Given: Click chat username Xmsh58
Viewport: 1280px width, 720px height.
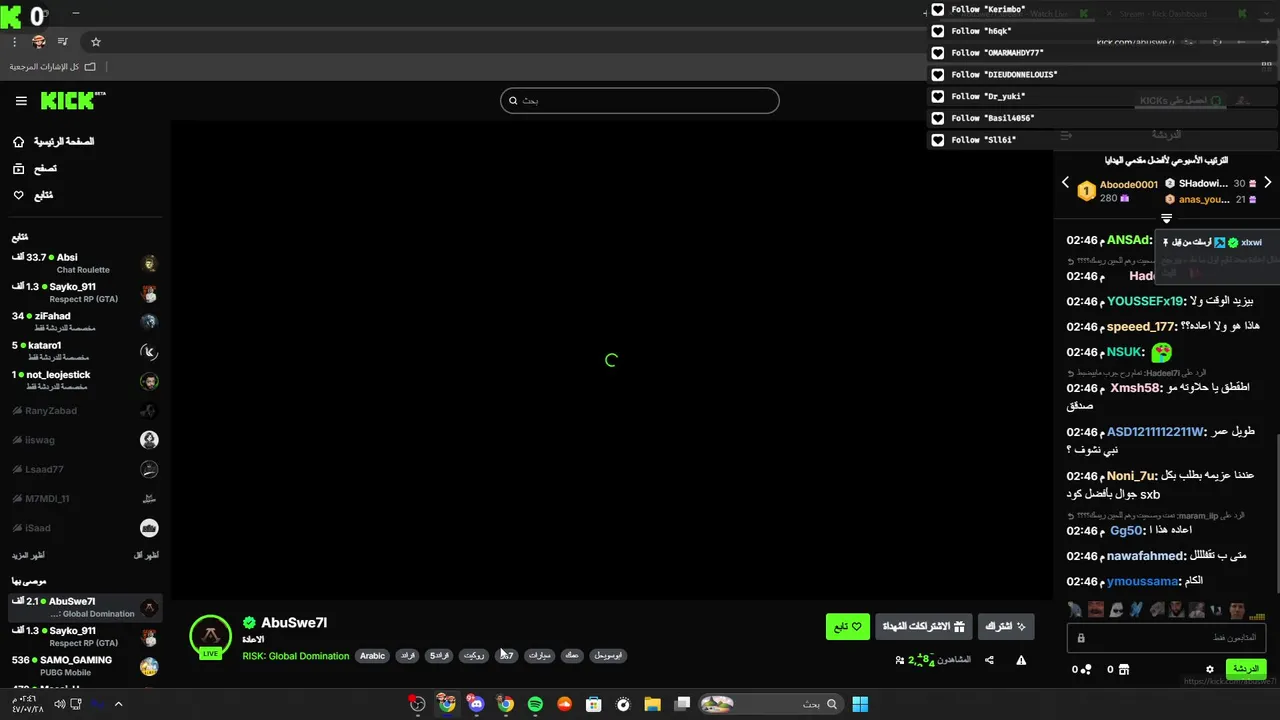Looking at the screenshot, I should 1136,388.
